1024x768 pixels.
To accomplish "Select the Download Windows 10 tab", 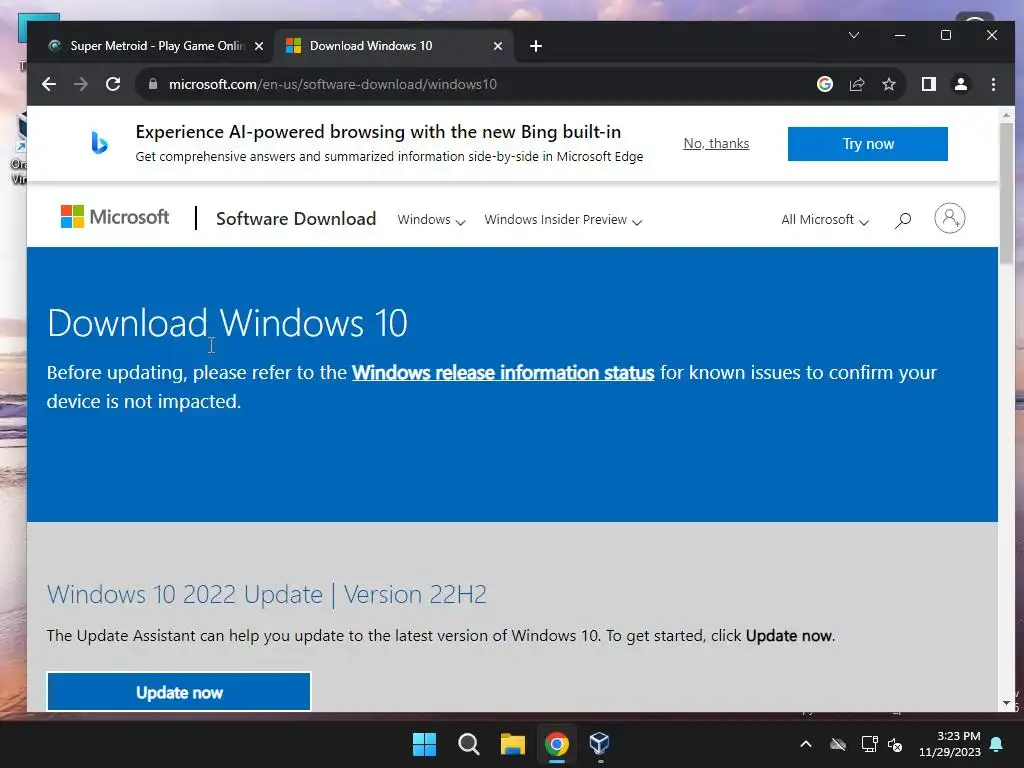I will pyautogui.click(x=395, y=46).
